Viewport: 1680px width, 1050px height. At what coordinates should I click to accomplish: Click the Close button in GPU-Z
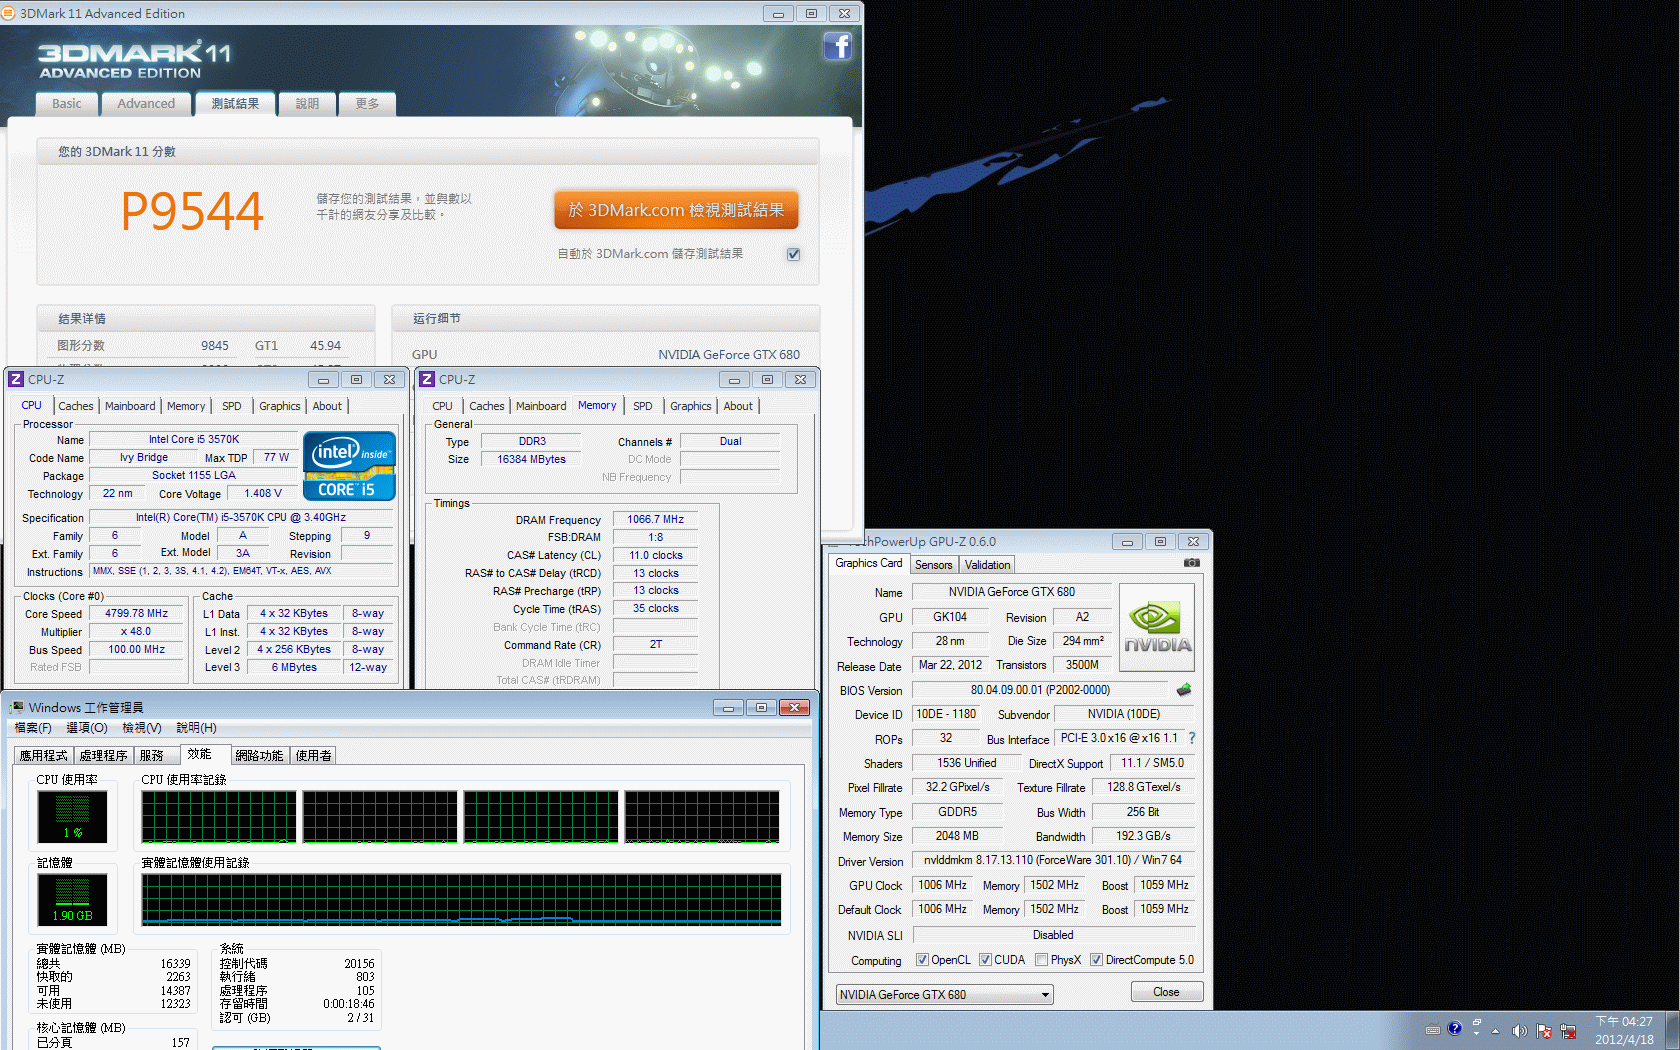click(x=1166, y=992)
